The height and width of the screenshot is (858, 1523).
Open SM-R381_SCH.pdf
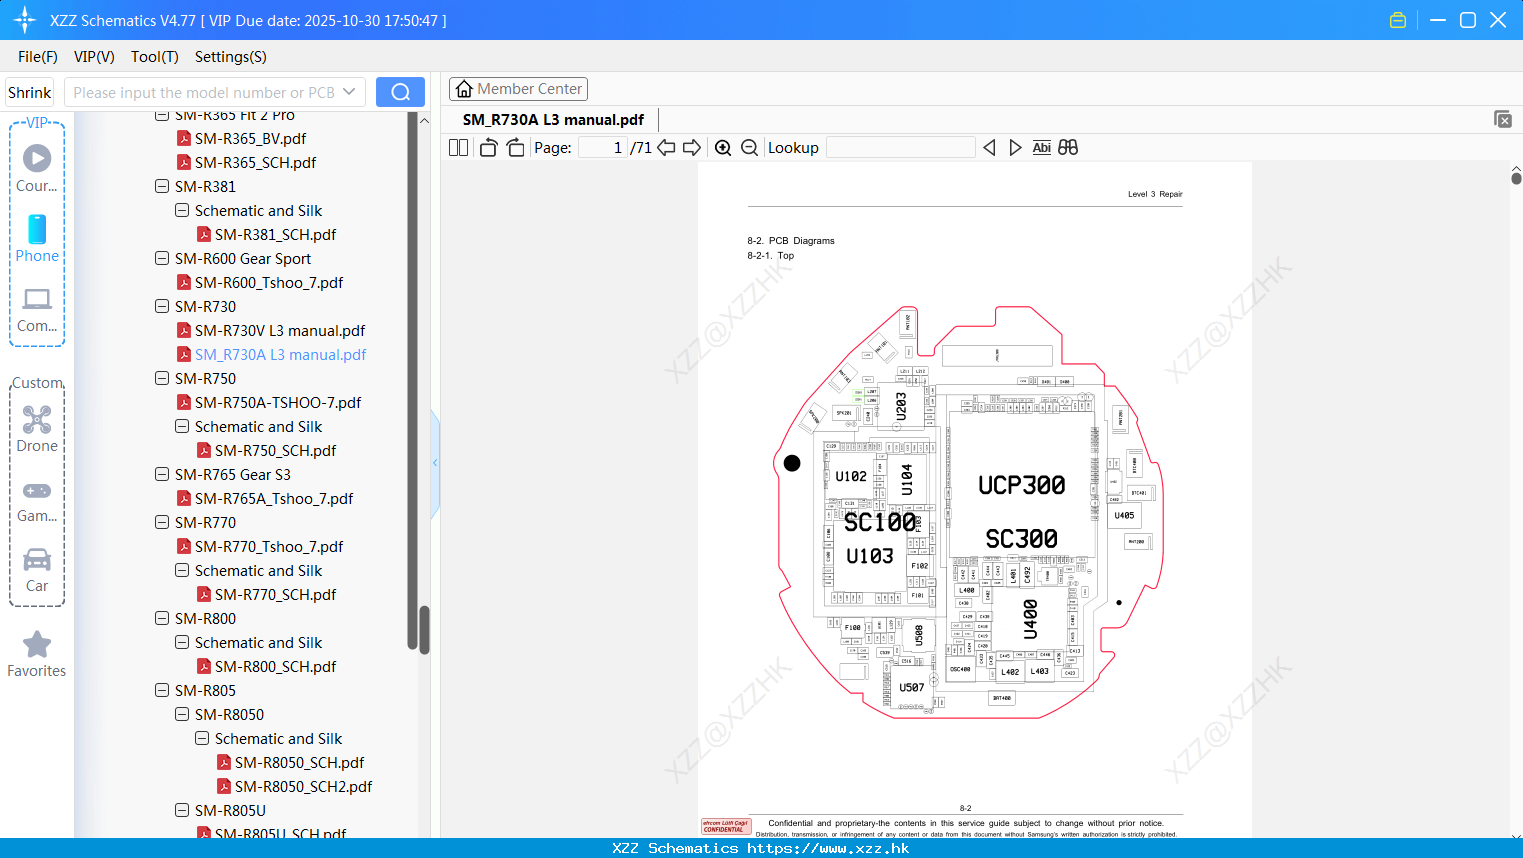point(275,234)
